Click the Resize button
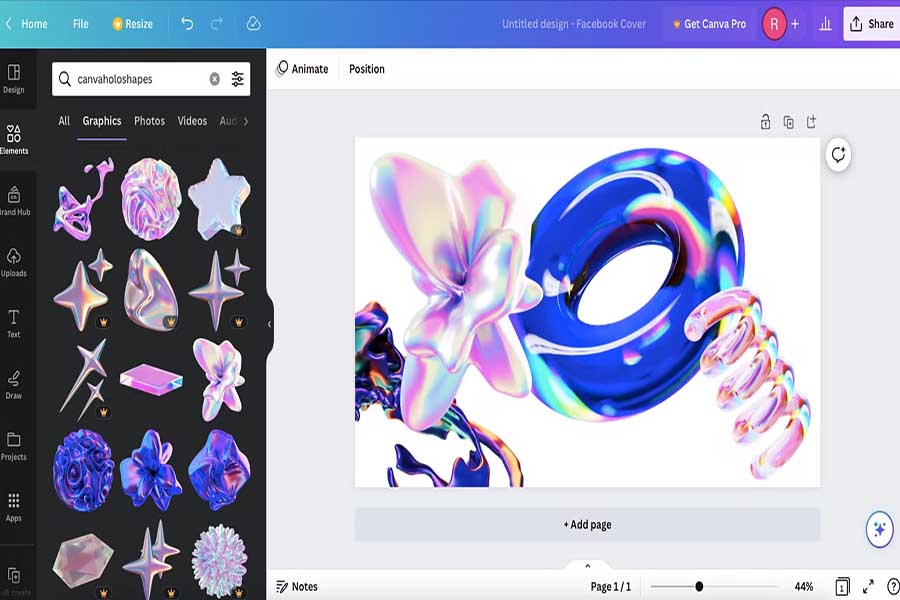Screen dimensions: 900x600 click(133, 24)
